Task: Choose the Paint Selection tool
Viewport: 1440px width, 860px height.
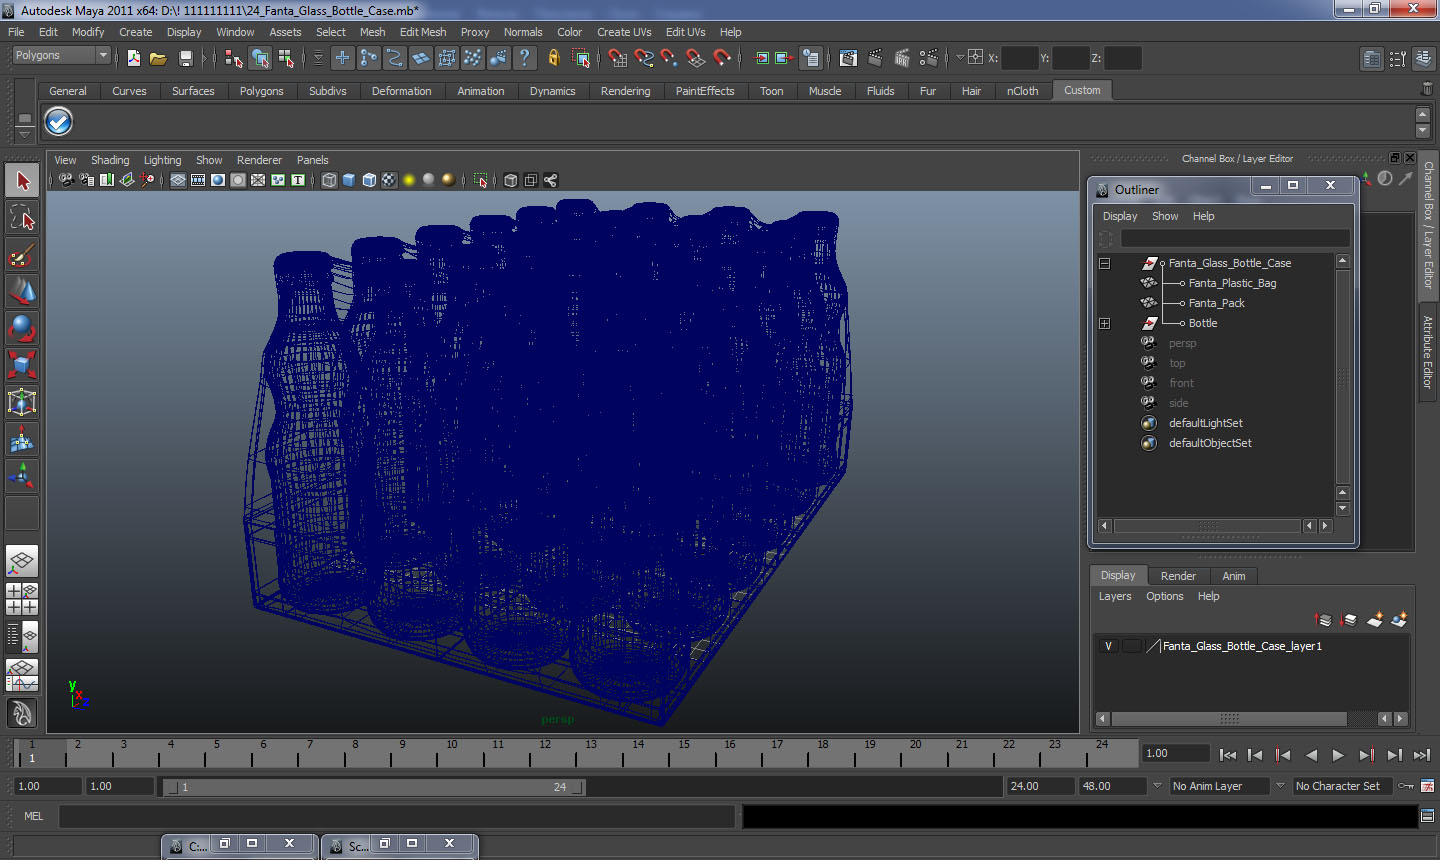Action: tap(22, 255)
